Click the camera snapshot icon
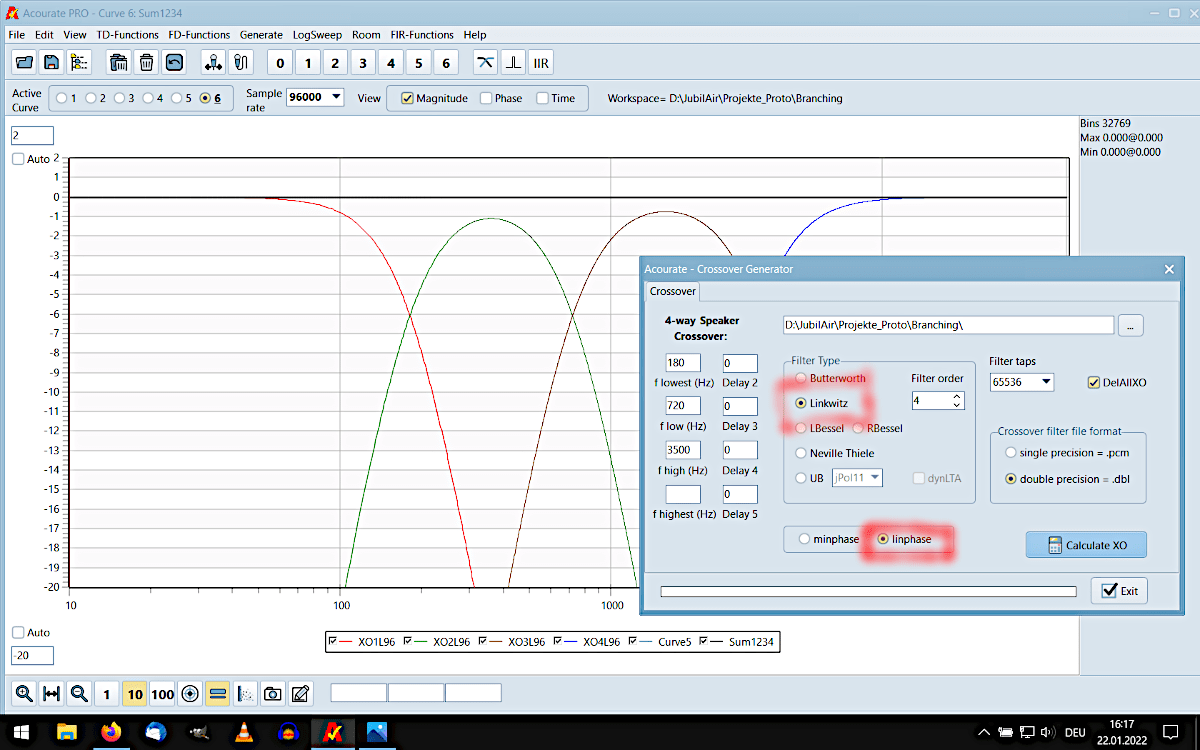 click(x=272, y=694)
